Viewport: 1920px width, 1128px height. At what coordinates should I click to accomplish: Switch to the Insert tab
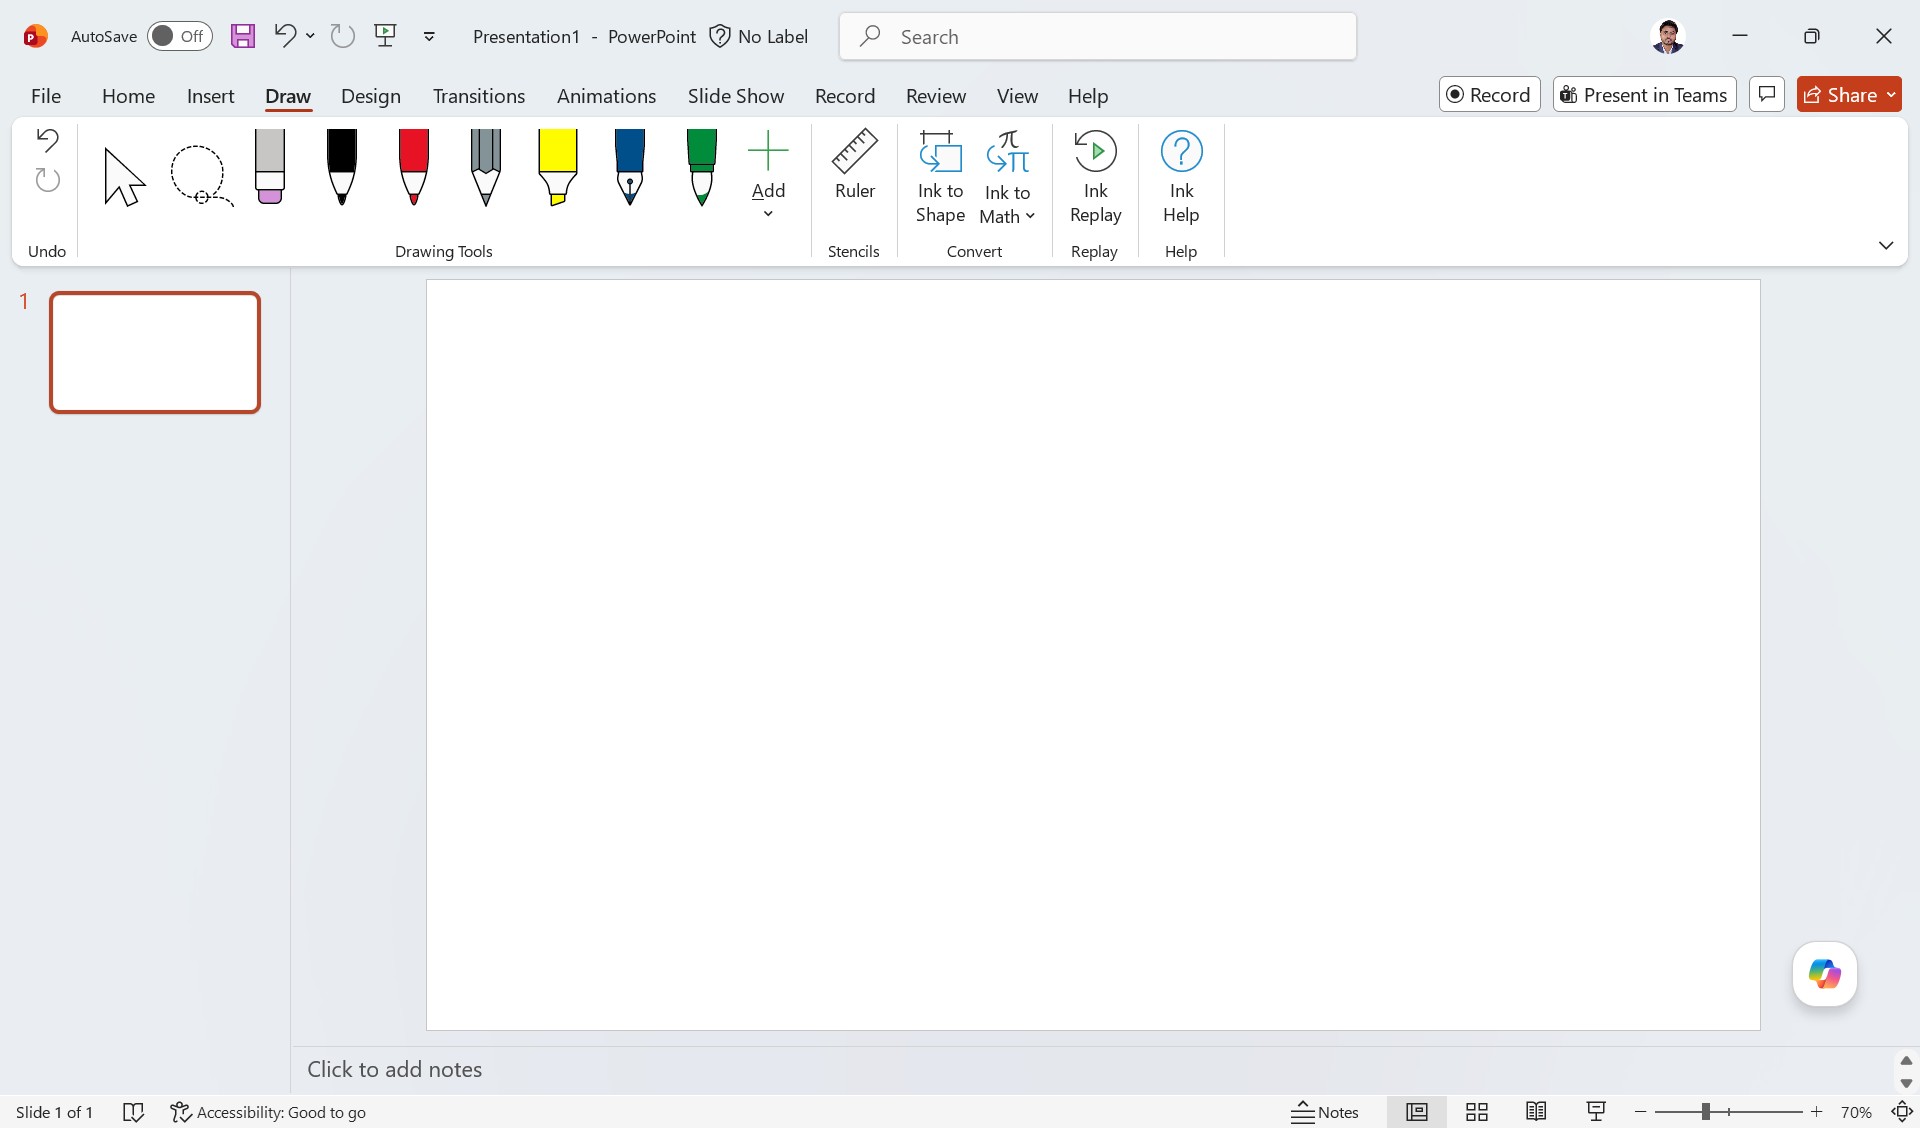pyautogui.click(x=210, y=95)
